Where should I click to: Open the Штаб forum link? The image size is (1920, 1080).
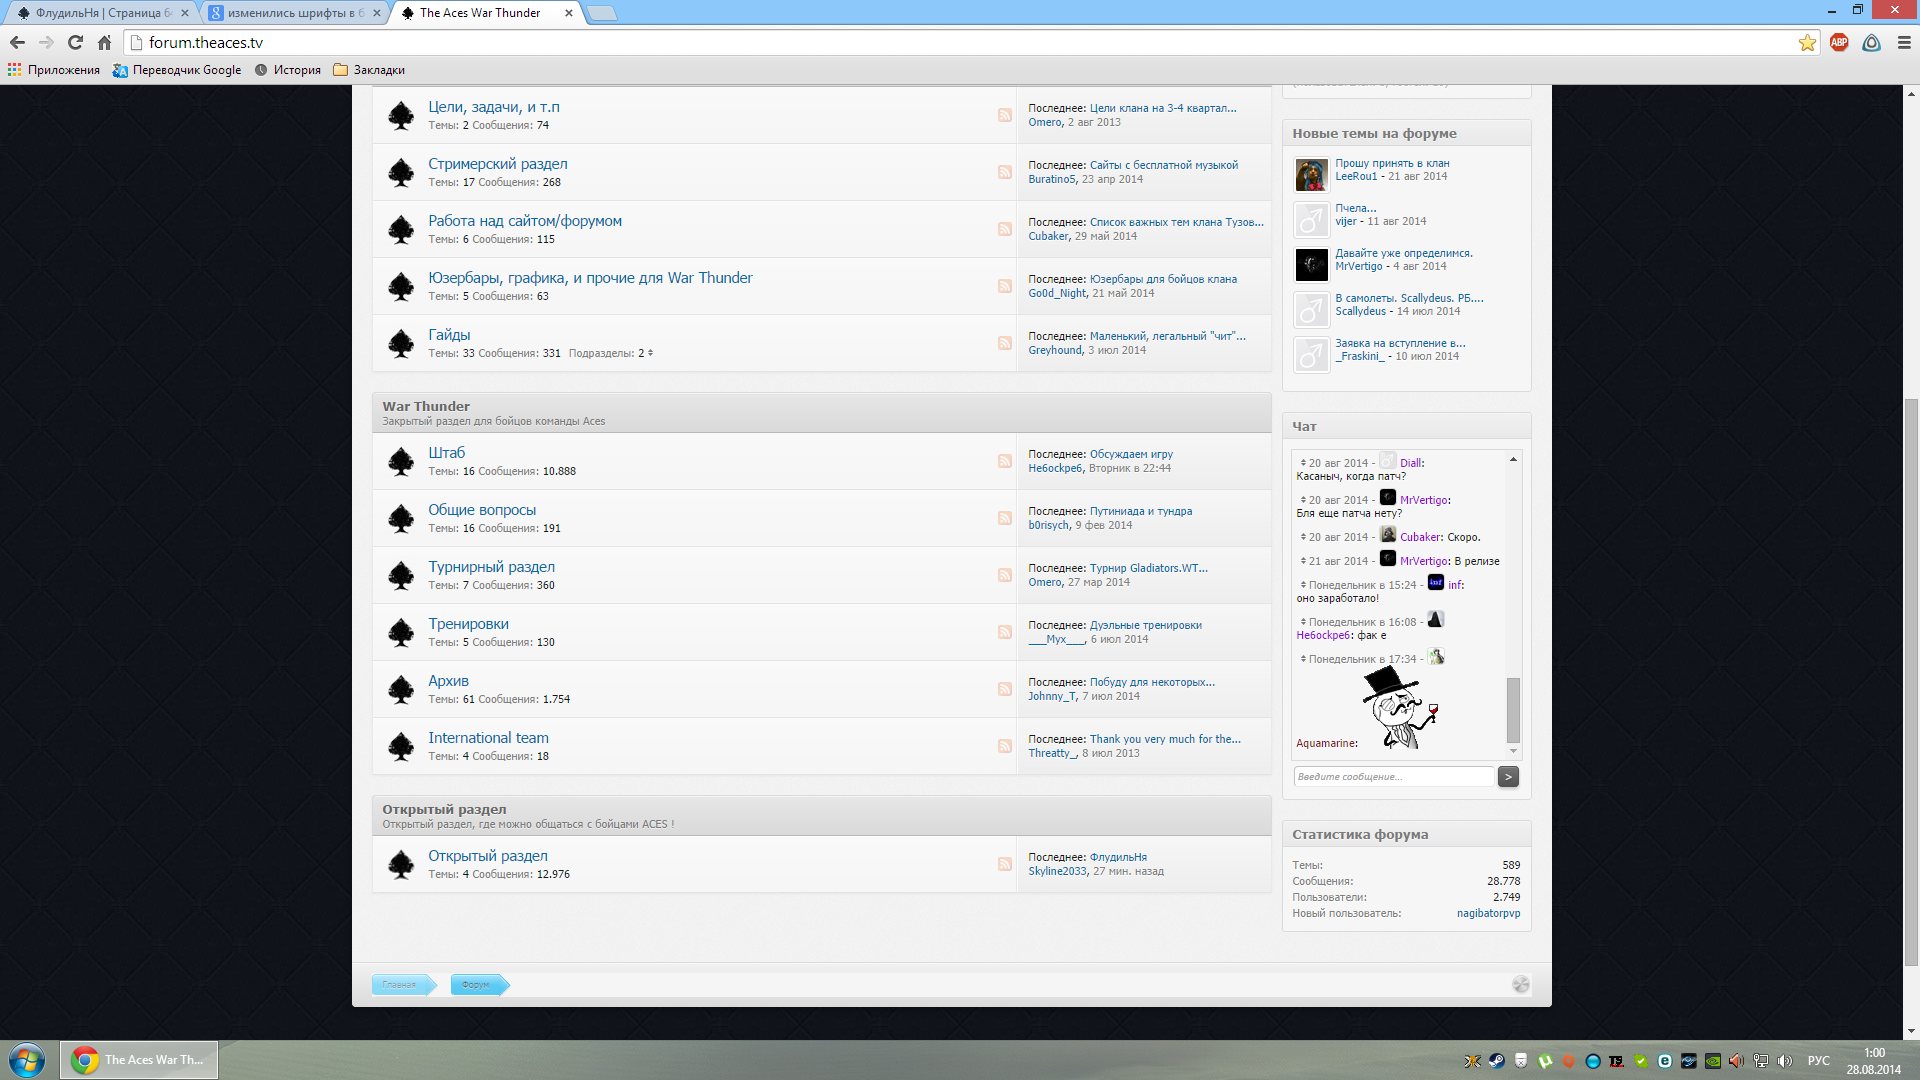[446, 453]
